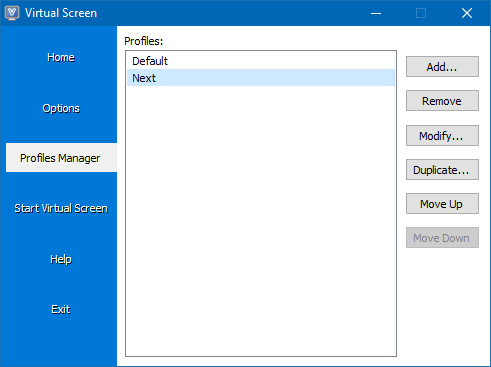Choose Exit in the sidebar
Screen dimensions: 491x367
click(x=61, y=309)
